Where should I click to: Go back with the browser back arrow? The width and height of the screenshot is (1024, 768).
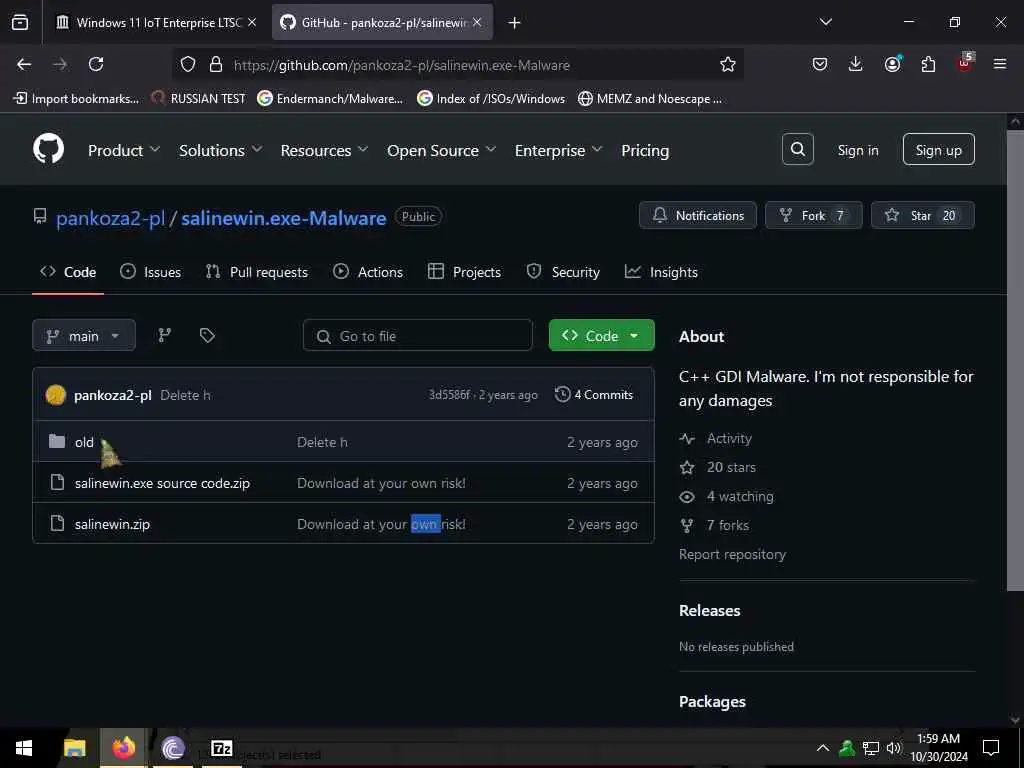click(24, 64)
